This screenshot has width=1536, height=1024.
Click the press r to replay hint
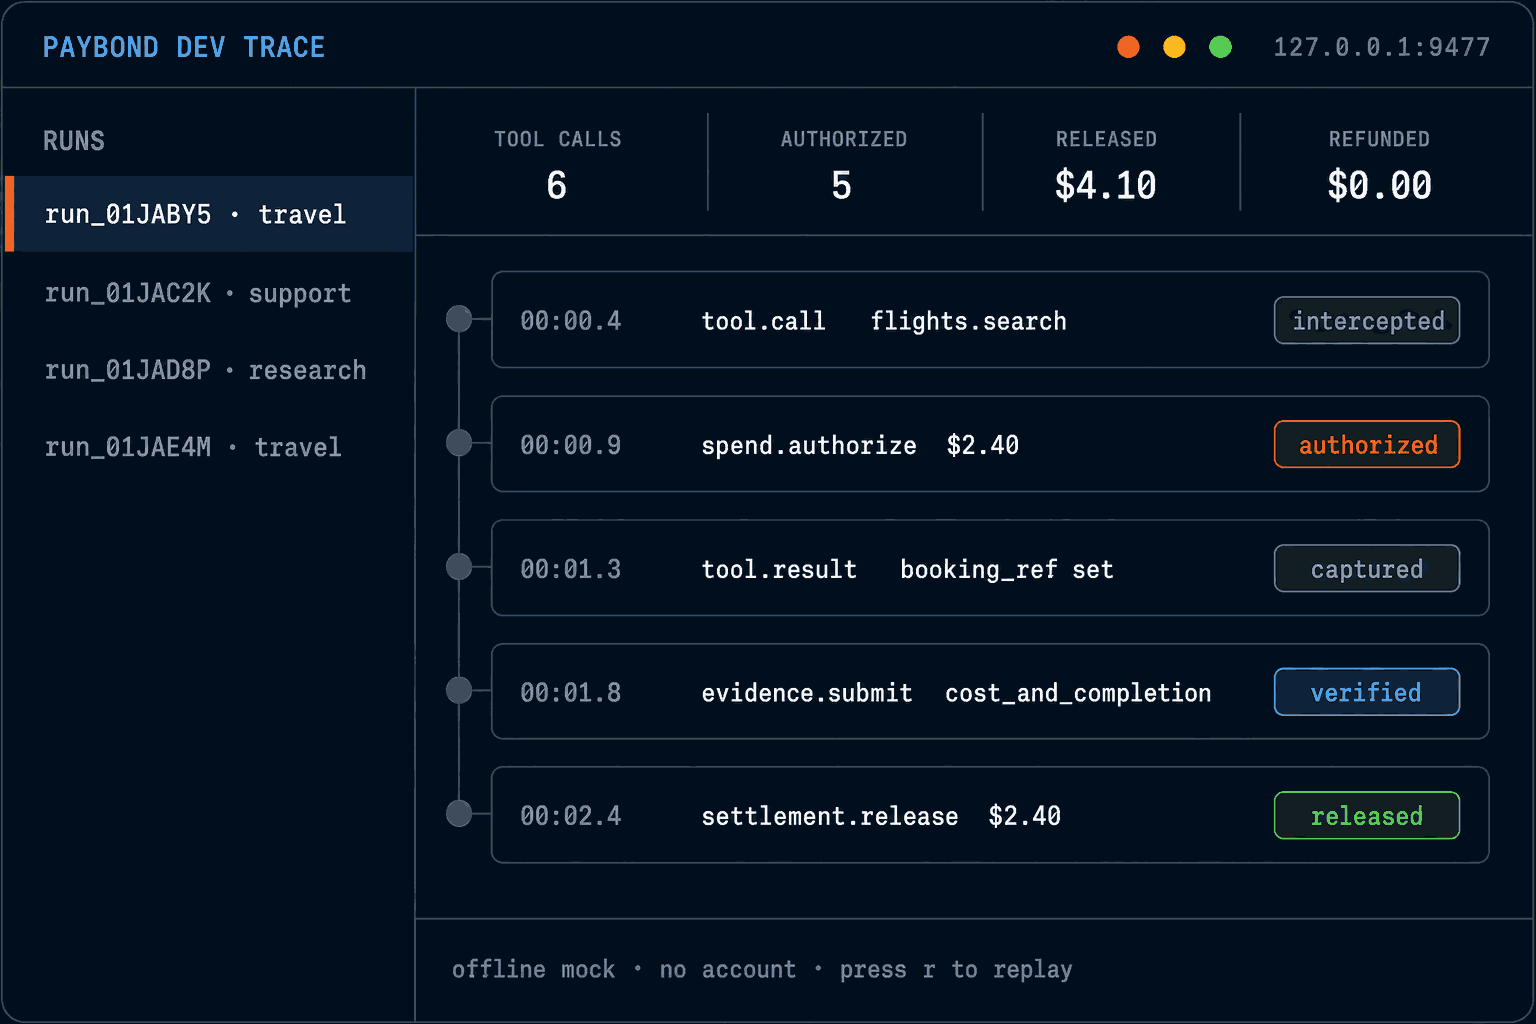click(956, 969)
